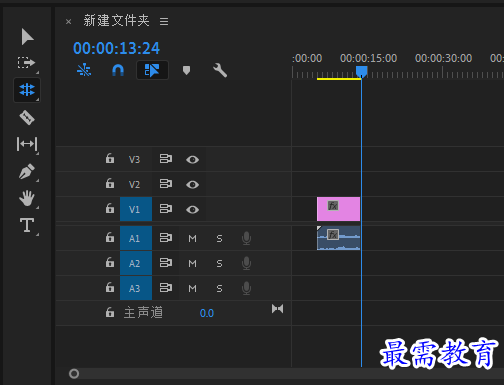Click time ruler at 00:00:15:00
The height and width of the screenshot is (385, 504).
(368, 59)
